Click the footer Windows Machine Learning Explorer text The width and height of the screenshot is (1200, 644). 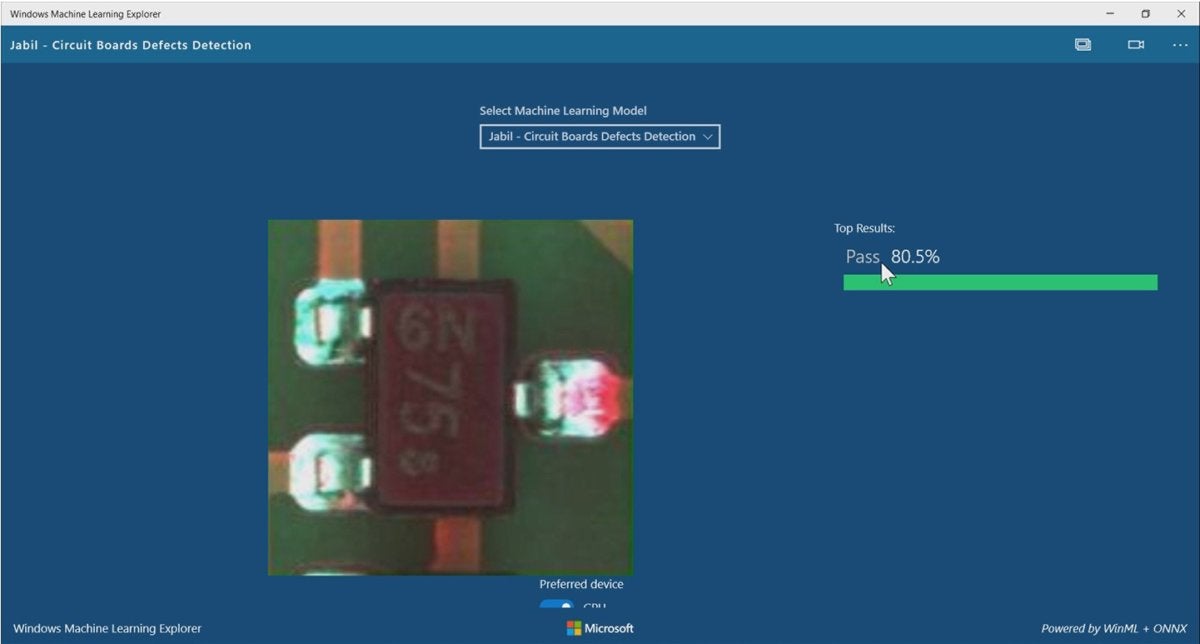coord(107,629)
